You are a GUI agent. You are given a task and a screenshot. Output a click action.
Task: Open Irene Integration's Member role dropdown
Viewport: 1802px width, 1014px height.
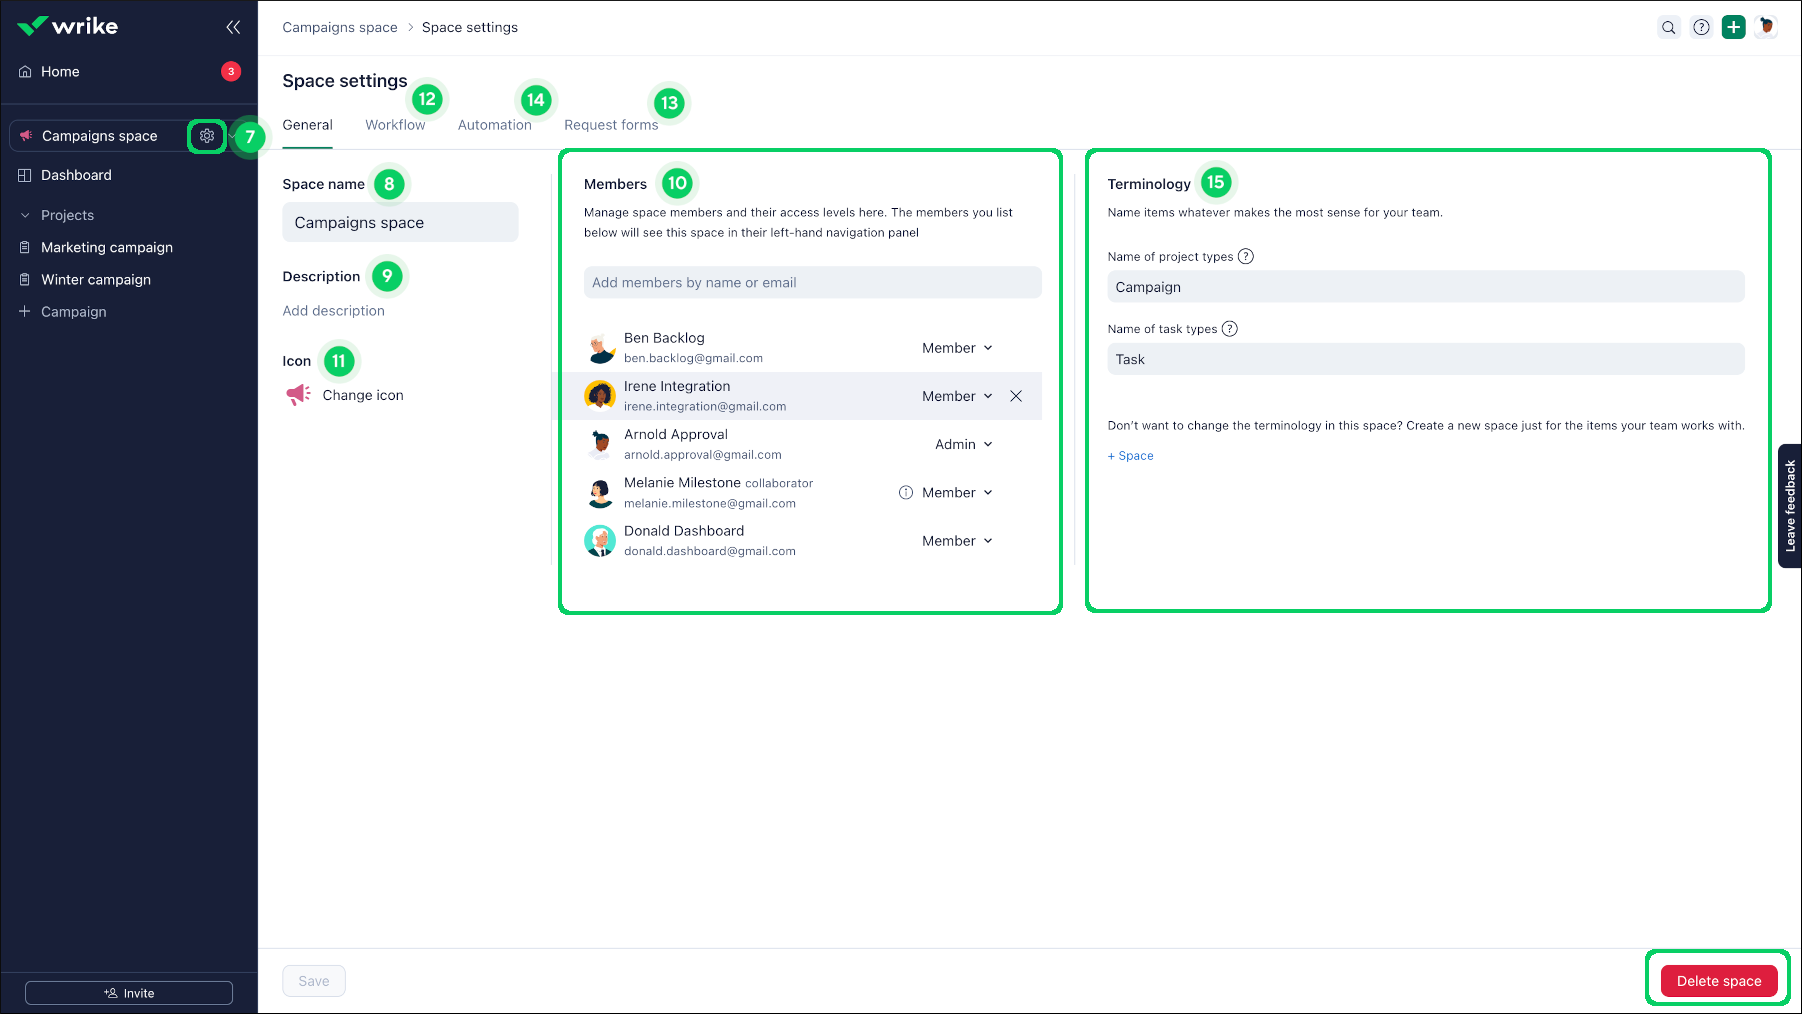click(957, 396)
